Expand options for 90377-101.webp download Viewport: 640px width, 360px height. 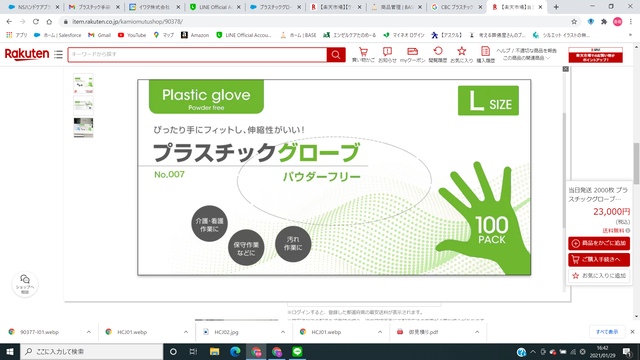point(89,332)
